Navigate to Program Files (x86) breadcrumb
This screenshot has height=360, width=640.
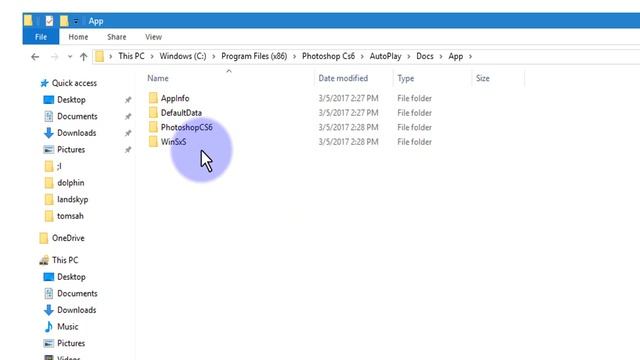[254, 56]
